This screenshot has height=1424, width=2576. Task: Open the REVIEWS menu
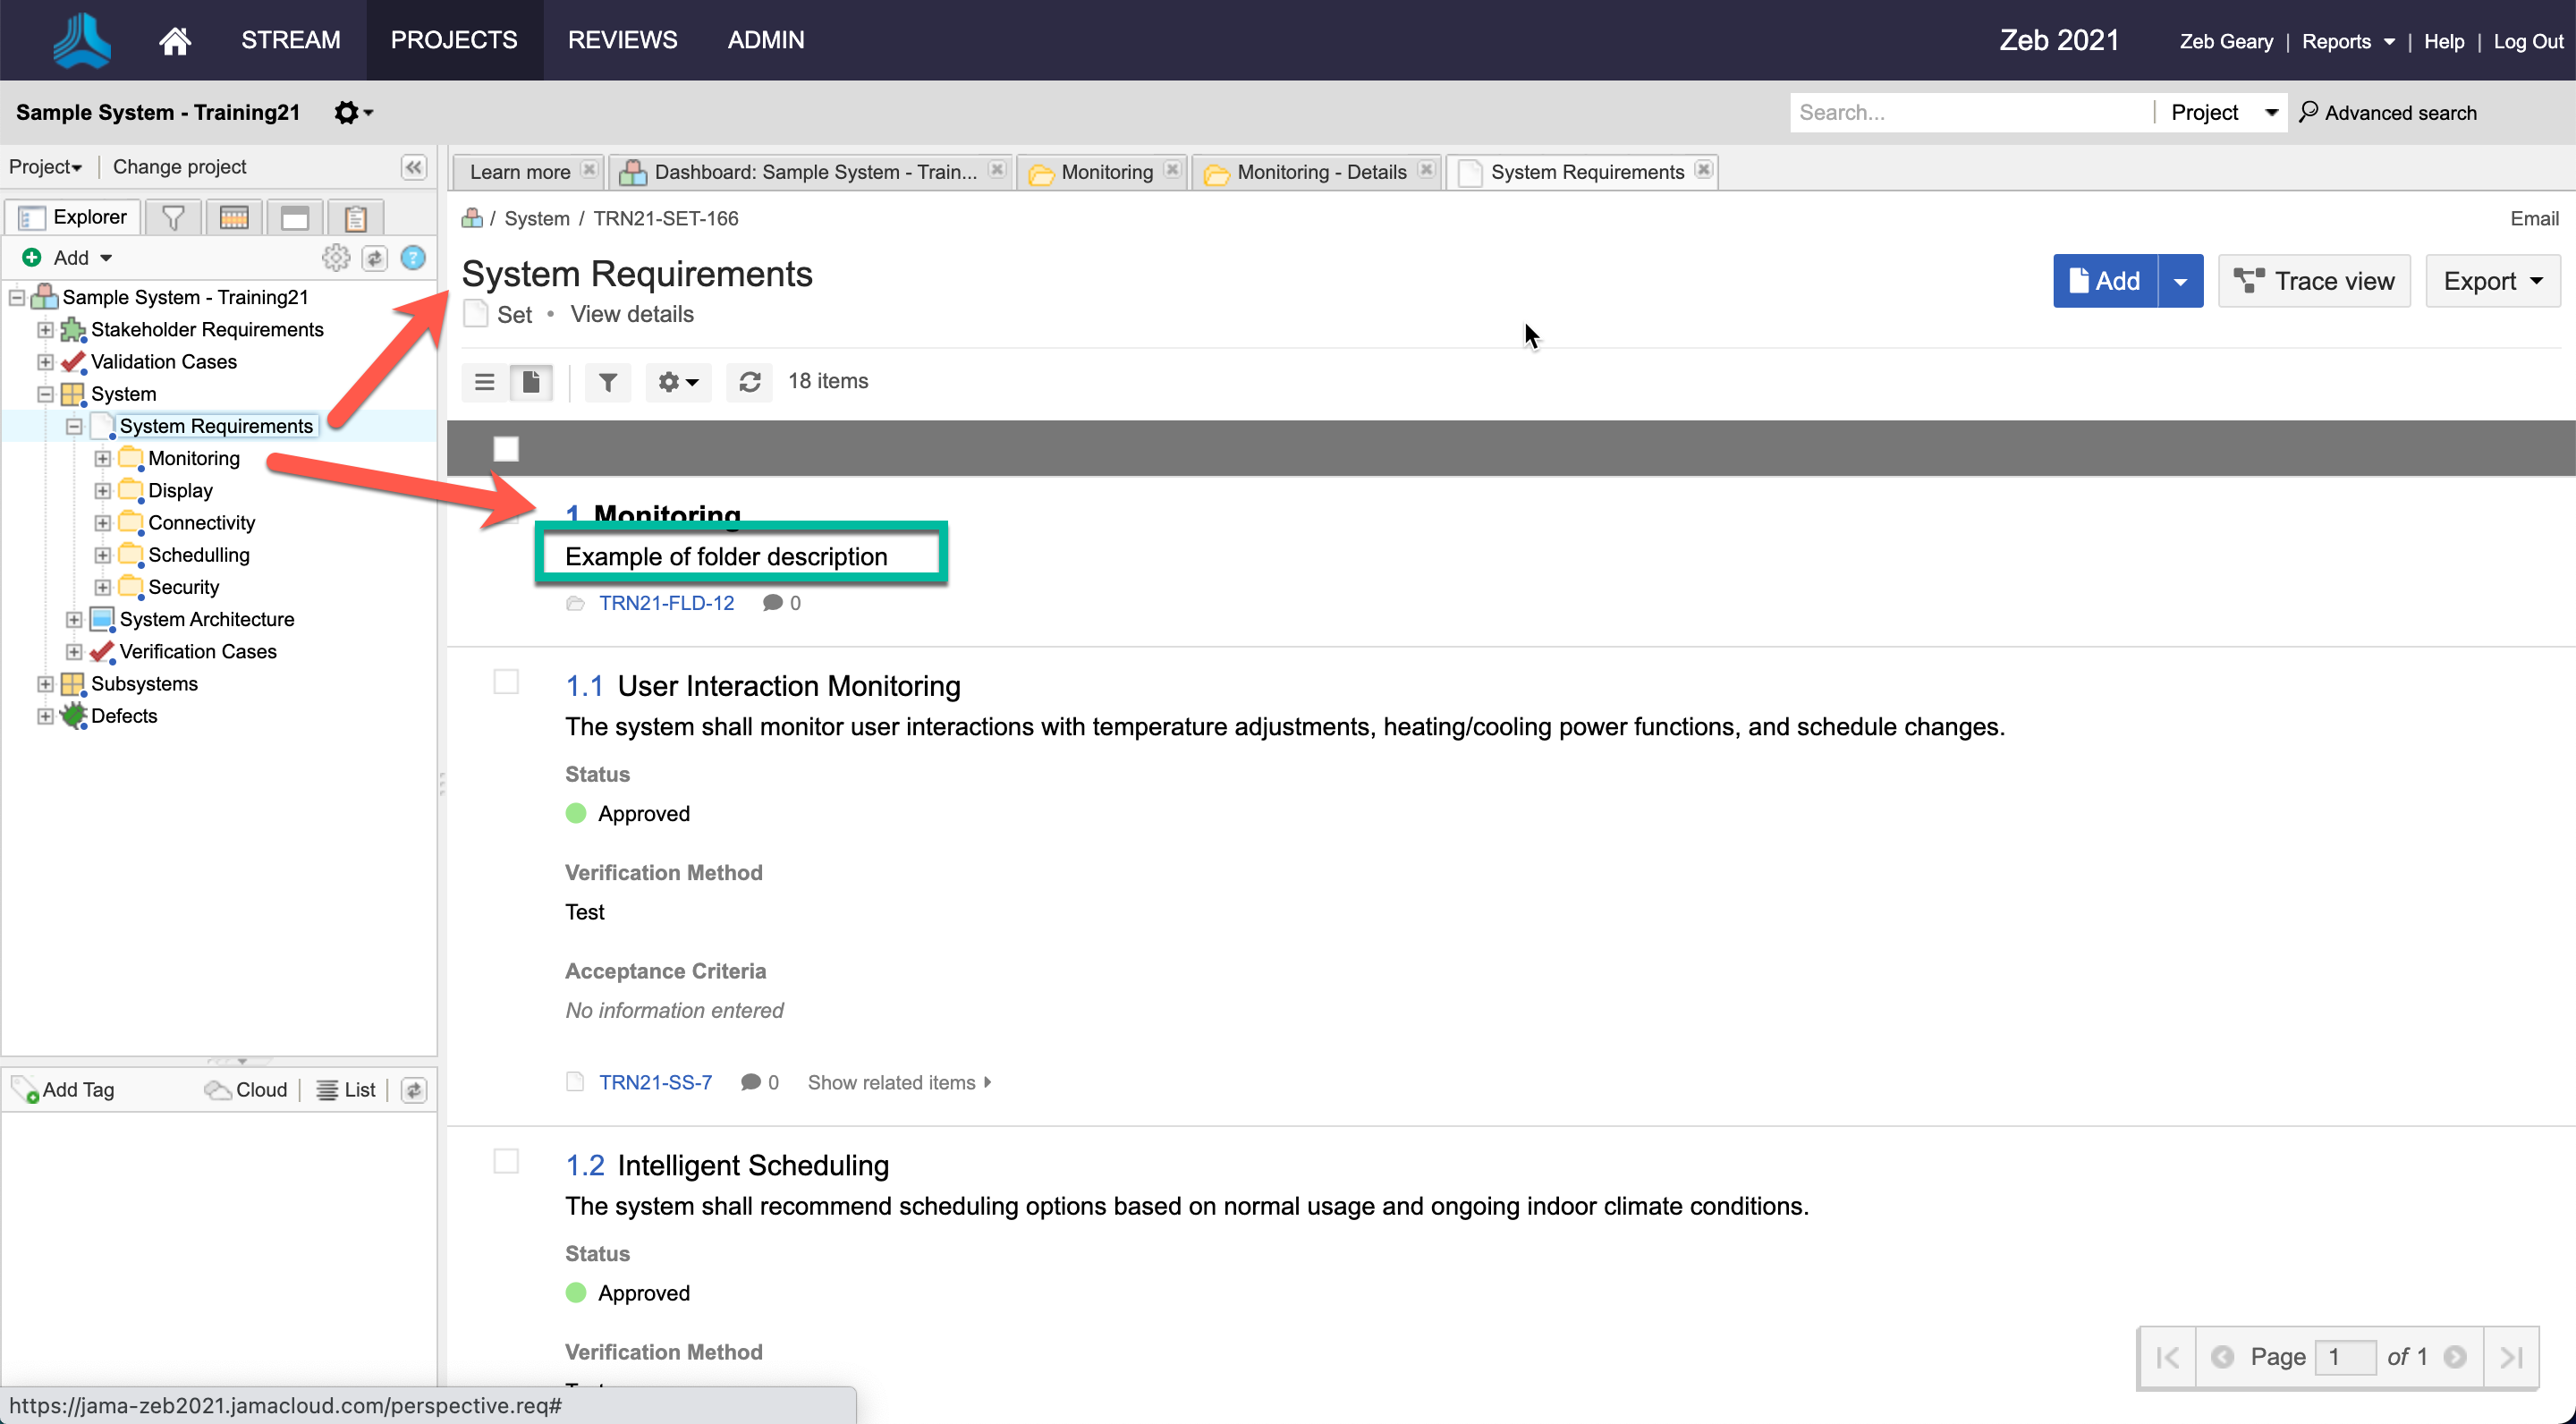point(622,40)
